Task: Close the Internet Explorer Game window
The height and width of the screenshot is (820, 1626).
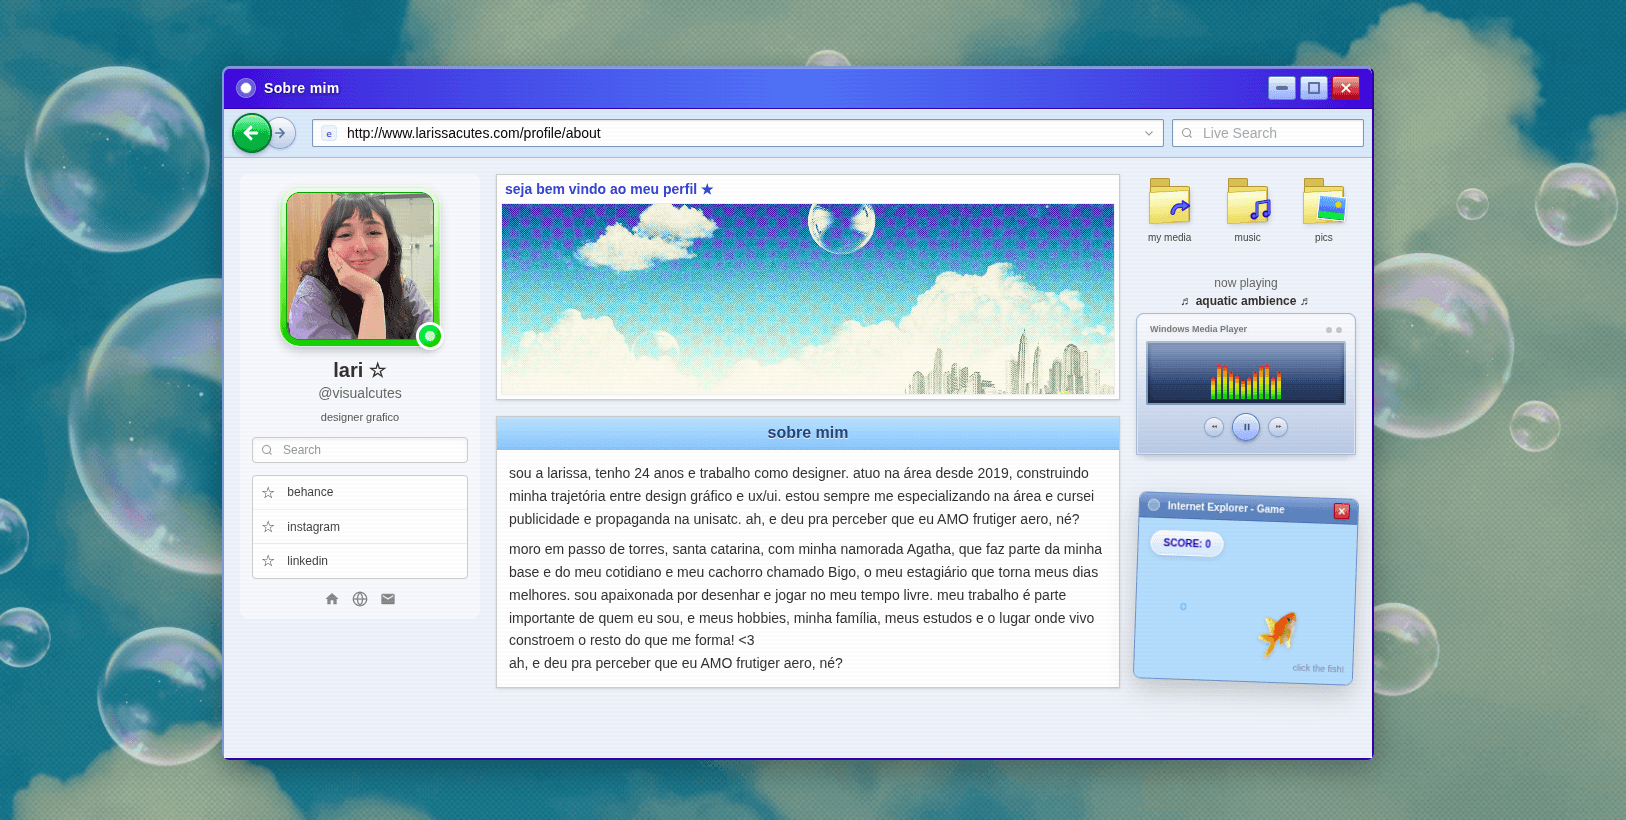Action: tap(1341, 511)
